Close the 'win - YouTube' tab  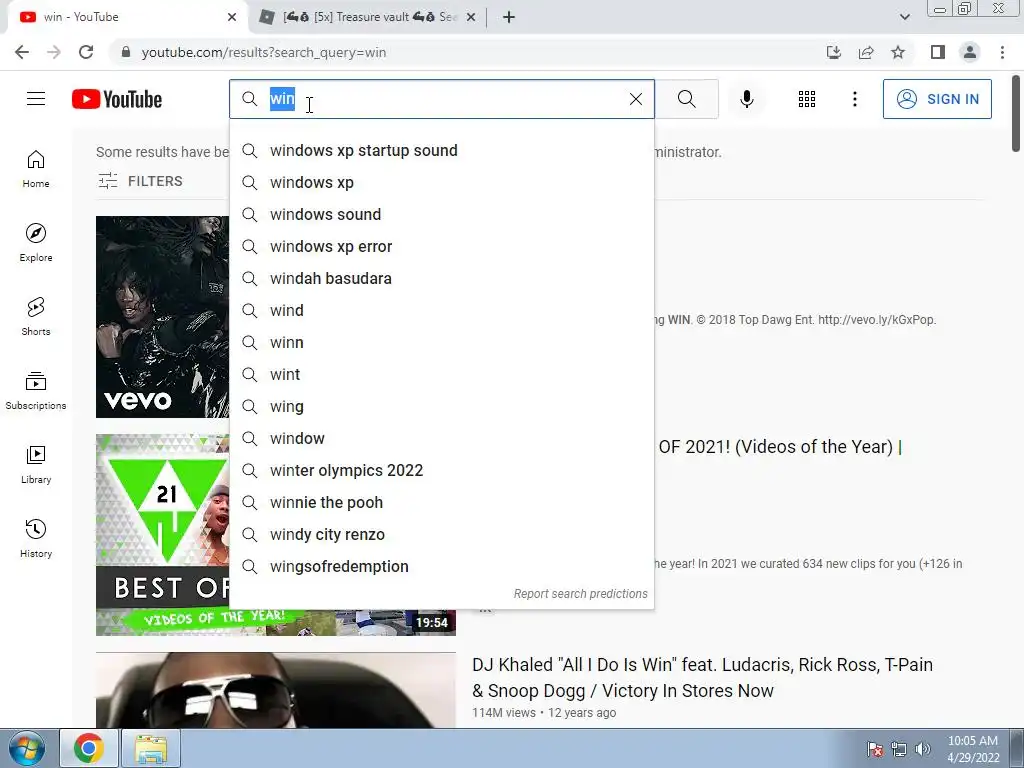coord(232,17)
